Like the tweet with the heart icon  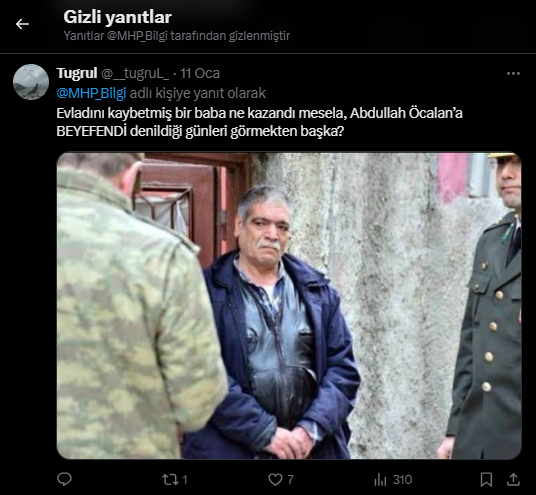pos(275,480)
